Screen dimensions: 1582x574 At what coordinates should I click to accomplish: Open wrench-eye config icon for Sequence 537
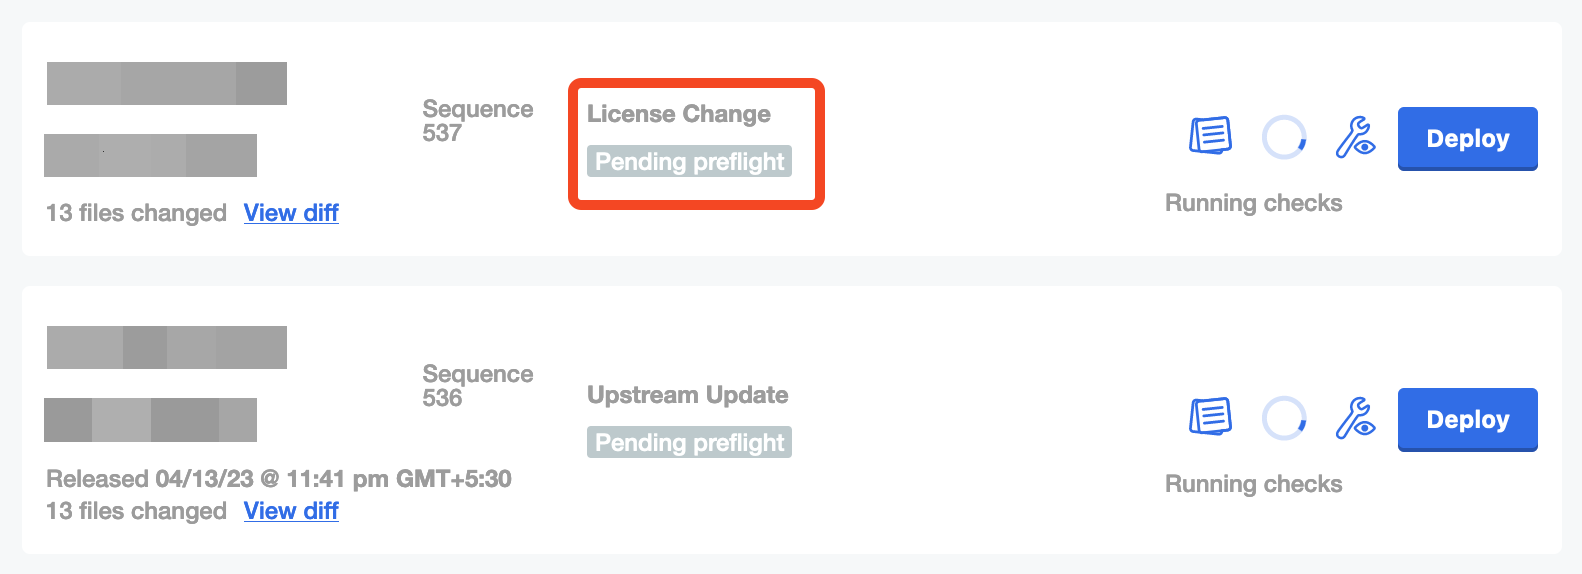[1355, 137]
